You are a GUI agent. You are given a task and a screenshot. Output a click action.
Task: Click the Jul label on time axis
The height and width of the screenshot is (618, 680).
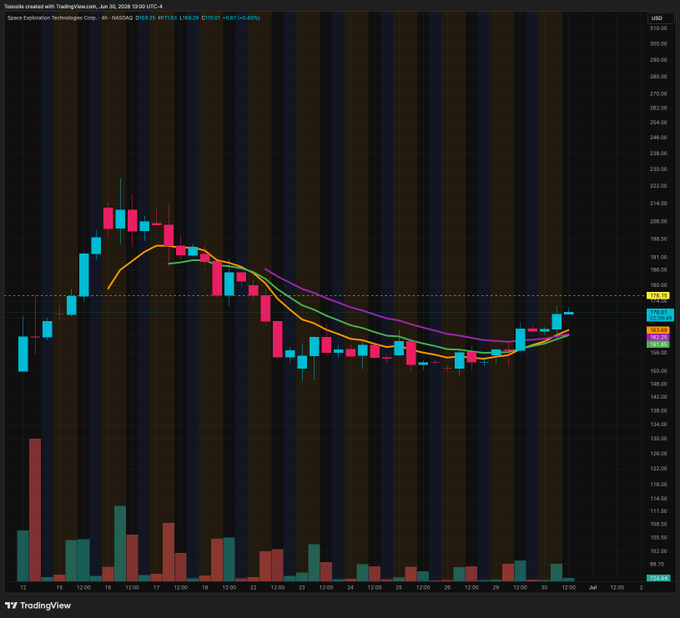(592, 588)
